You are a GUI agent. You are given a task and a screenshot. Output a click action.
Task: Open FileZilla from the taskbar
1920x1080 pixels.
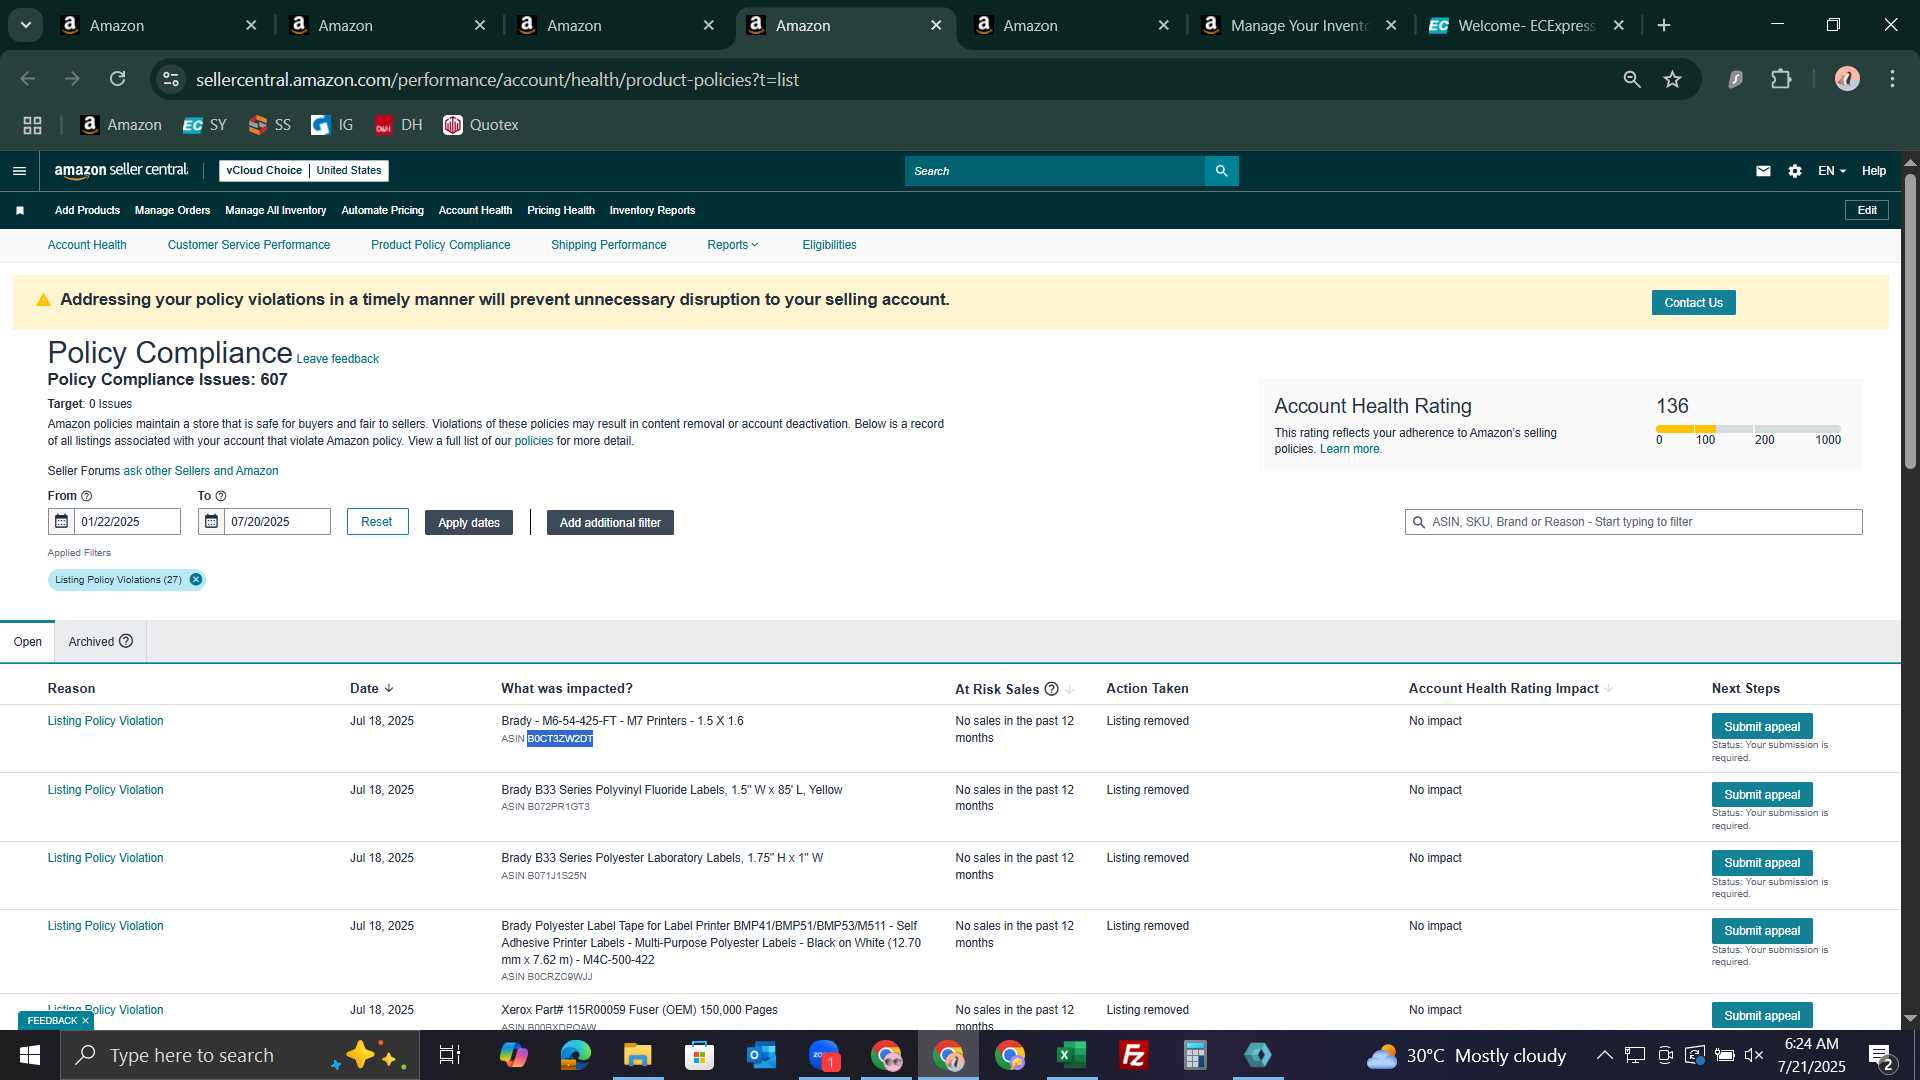1133,1055
